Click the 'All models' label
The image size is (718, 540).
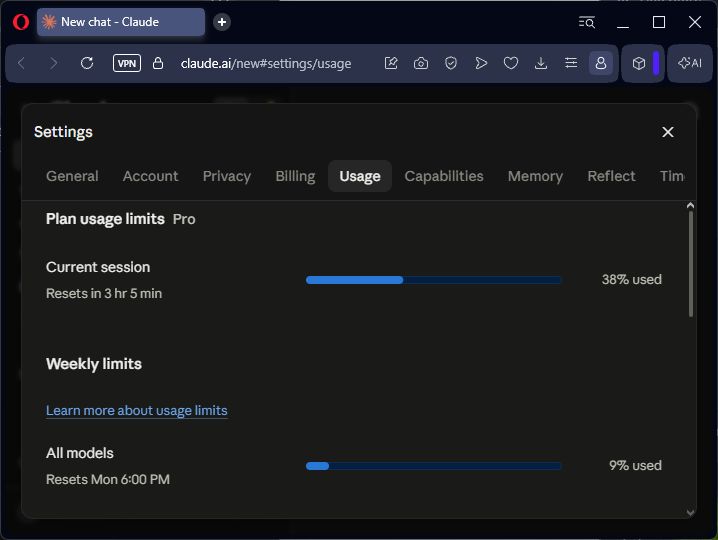click(80, 453)
